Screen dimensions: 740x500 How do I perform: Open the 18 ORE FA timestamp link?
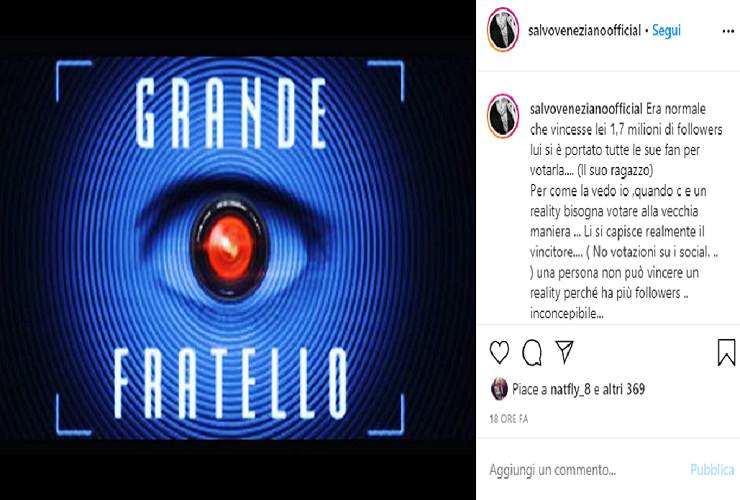[509, 419]
